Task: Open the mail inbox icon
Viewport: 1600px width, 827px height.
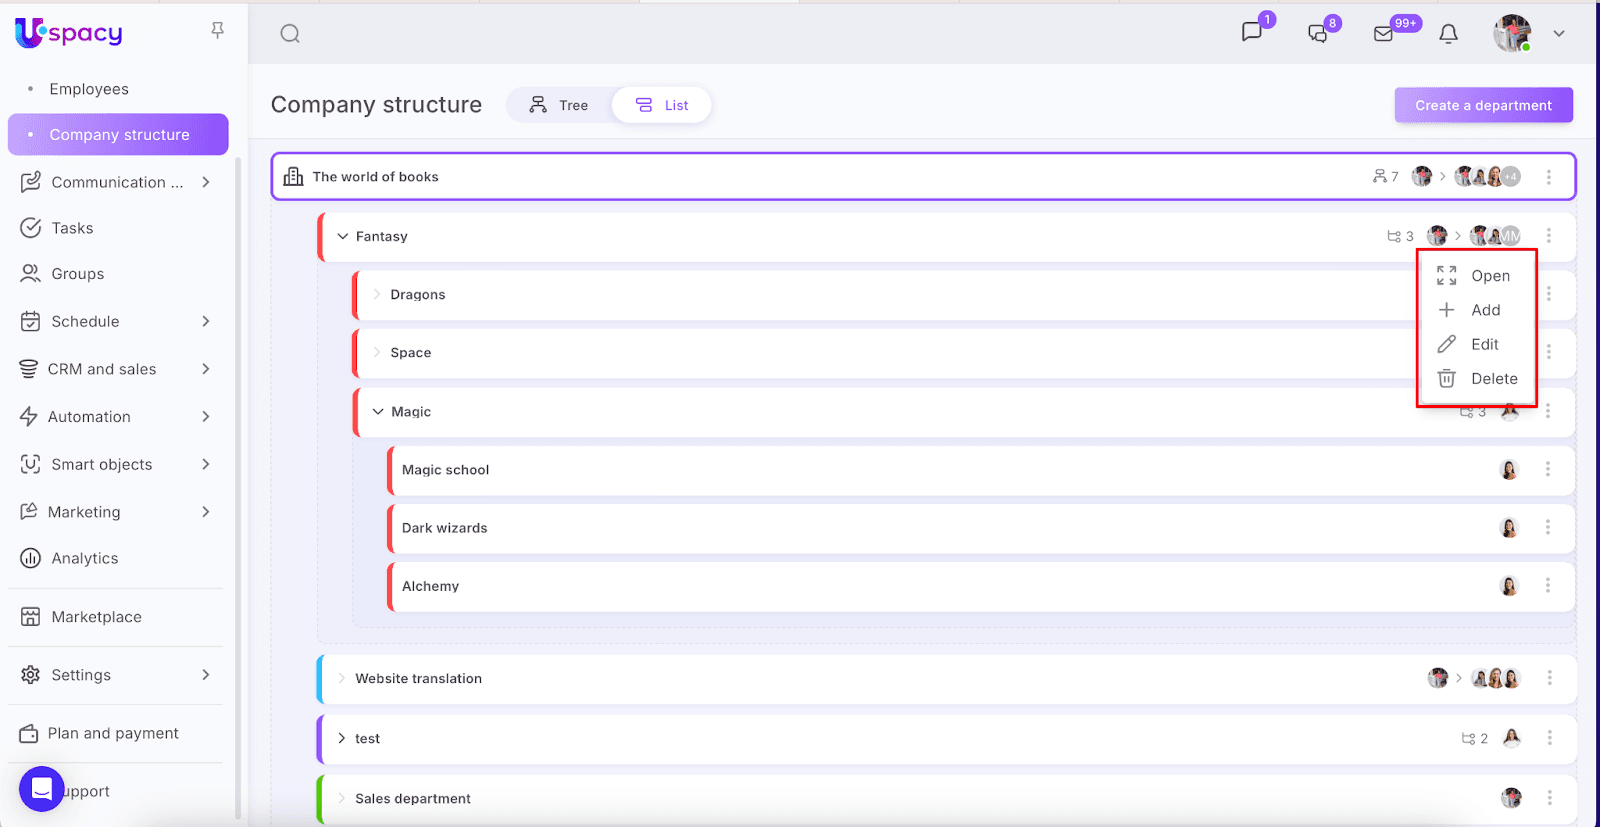Action: pos(1383,34)
